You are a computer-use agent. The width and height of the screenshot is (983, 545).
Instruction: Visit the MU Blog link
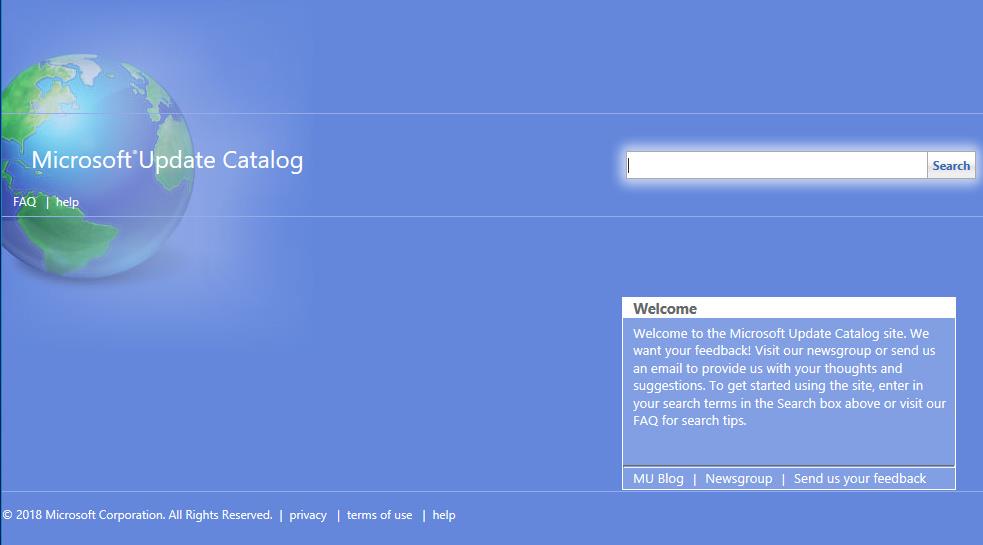click(x=658, y=479)
